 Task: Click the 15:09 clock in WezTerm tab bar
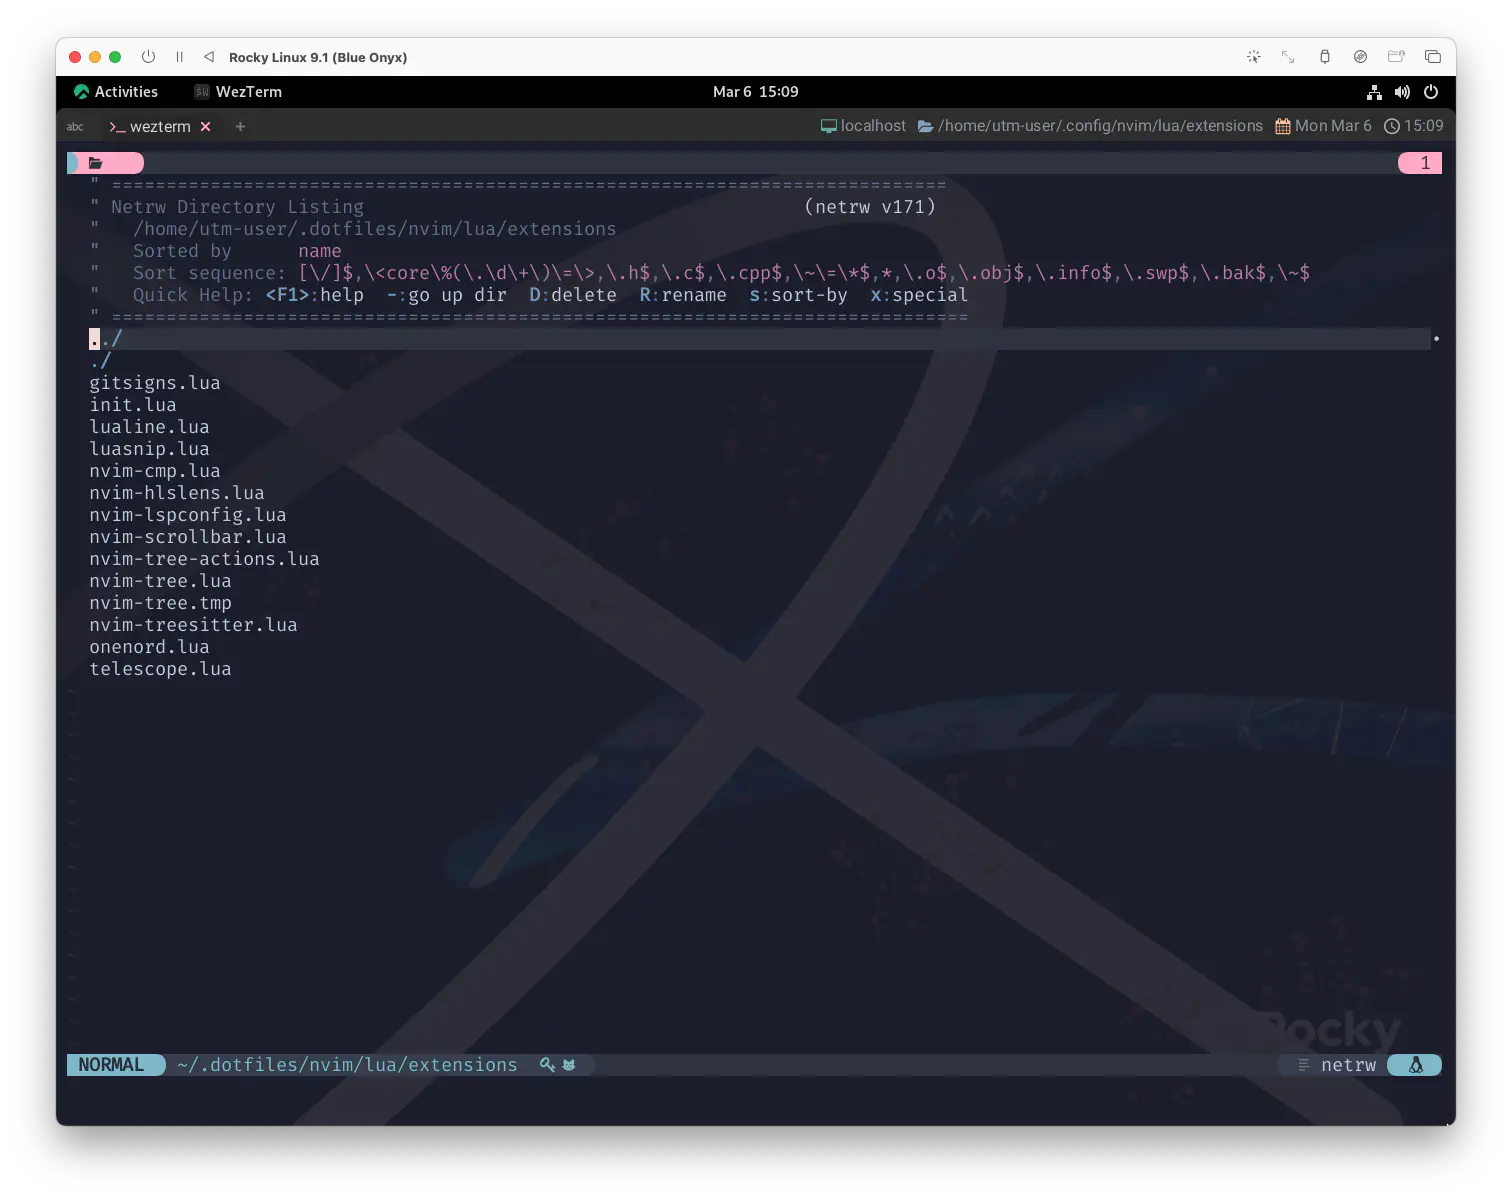[1413, 126]
